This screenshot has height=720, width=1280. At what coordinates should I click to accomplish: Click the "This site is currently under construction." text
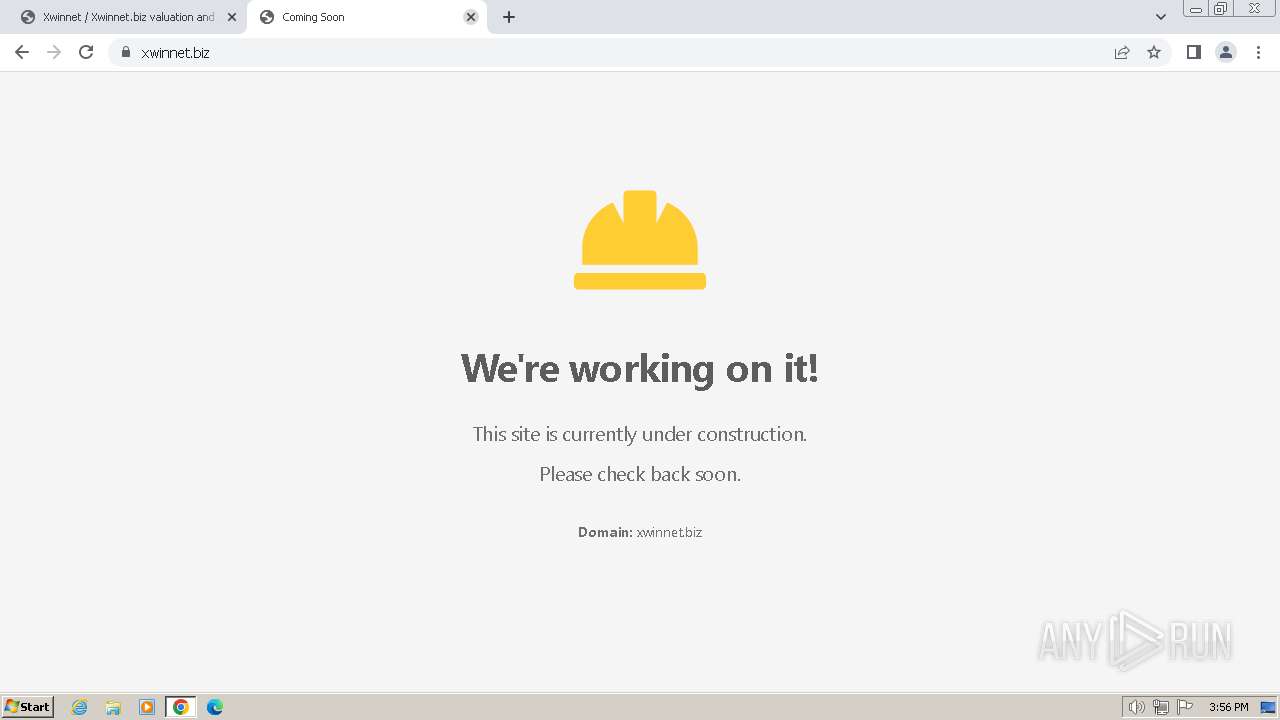[640, 434]
